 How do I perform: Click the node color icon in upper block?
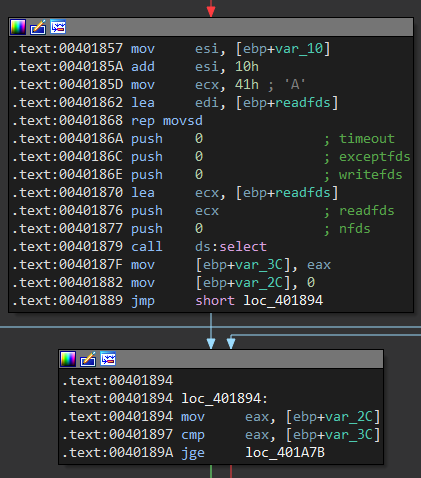[18, 27]
